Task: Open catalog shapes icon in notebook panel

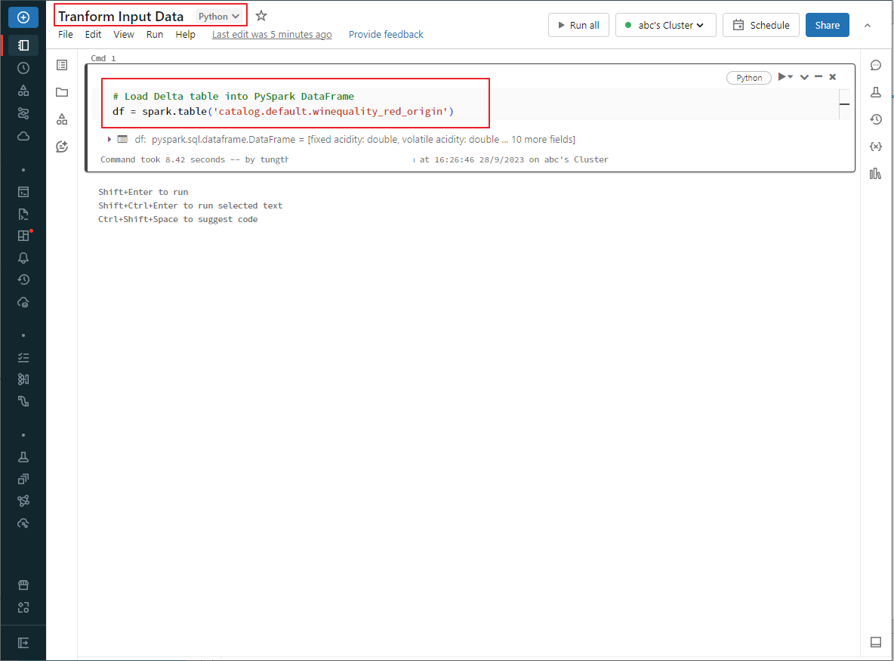Action: tap(62, 119)
